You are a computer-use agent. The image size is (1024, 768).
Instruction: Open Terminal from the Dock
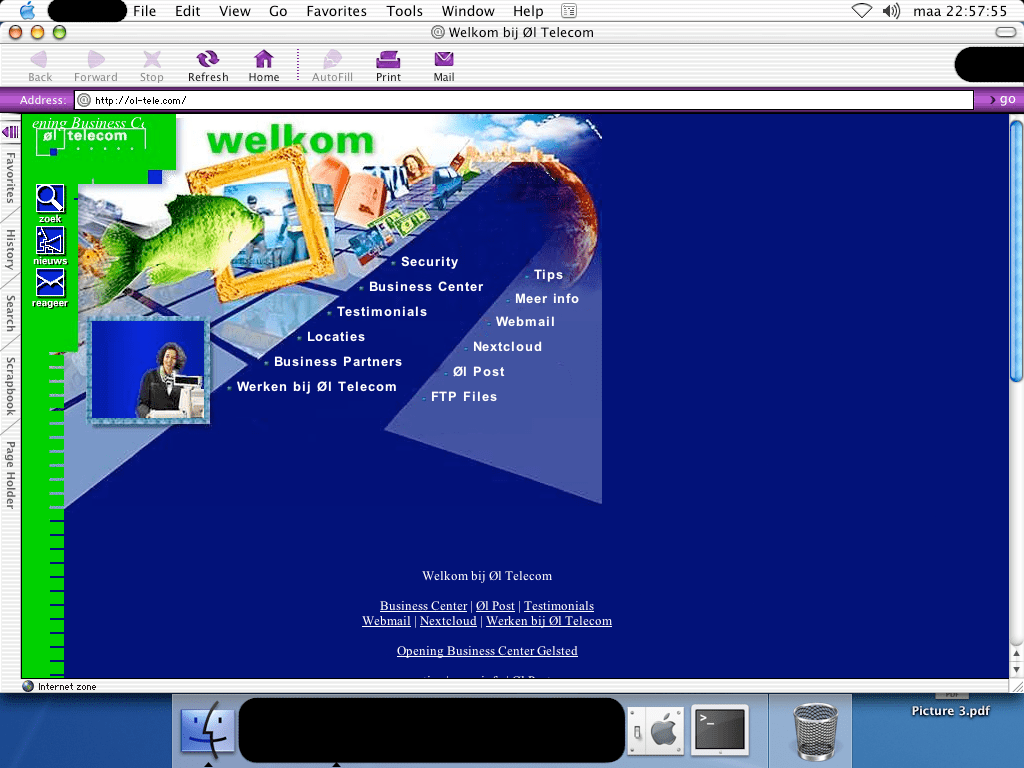tap(720, 729)
